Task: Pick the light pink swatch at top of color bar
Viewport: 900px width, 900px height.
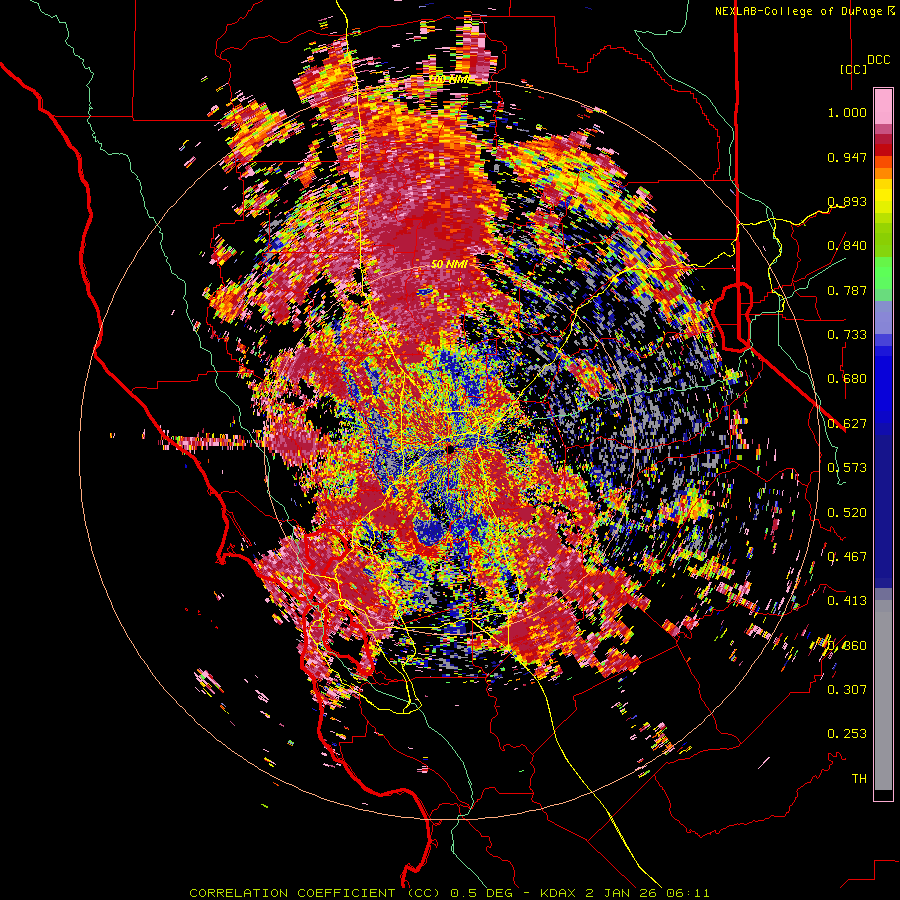Action: pos(883,107)
